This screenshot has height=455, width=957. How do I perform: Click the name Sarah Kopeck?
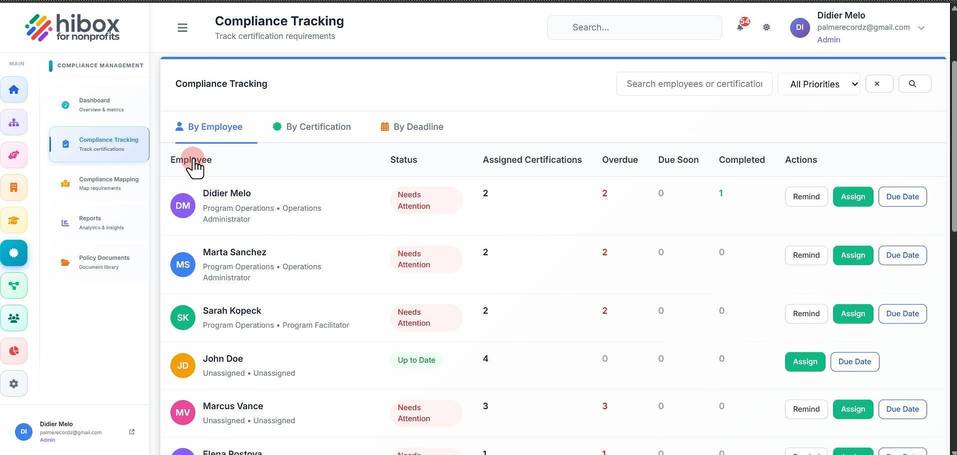click(232, 311)
